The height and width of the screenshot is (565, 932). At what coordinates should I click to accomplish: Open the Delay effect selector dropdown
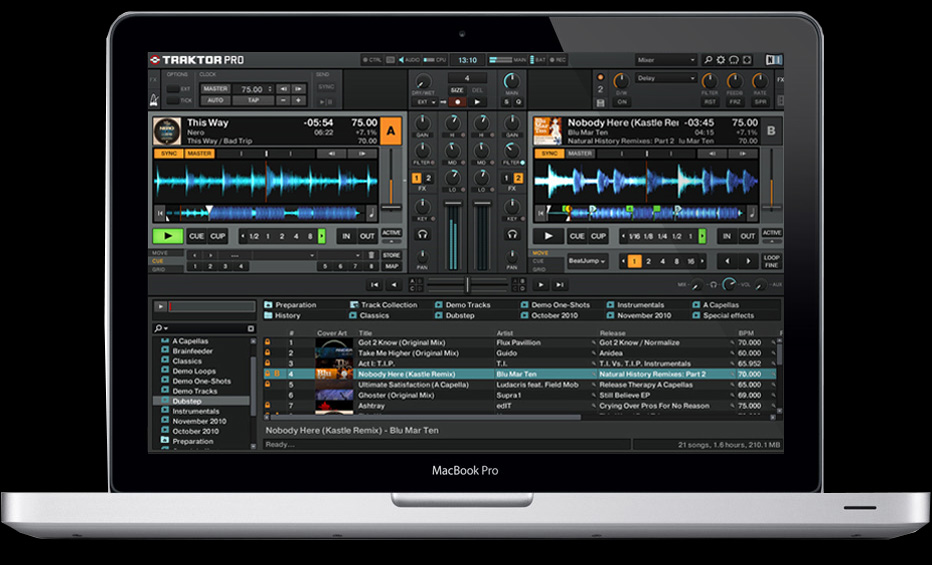tap(666, 78)
